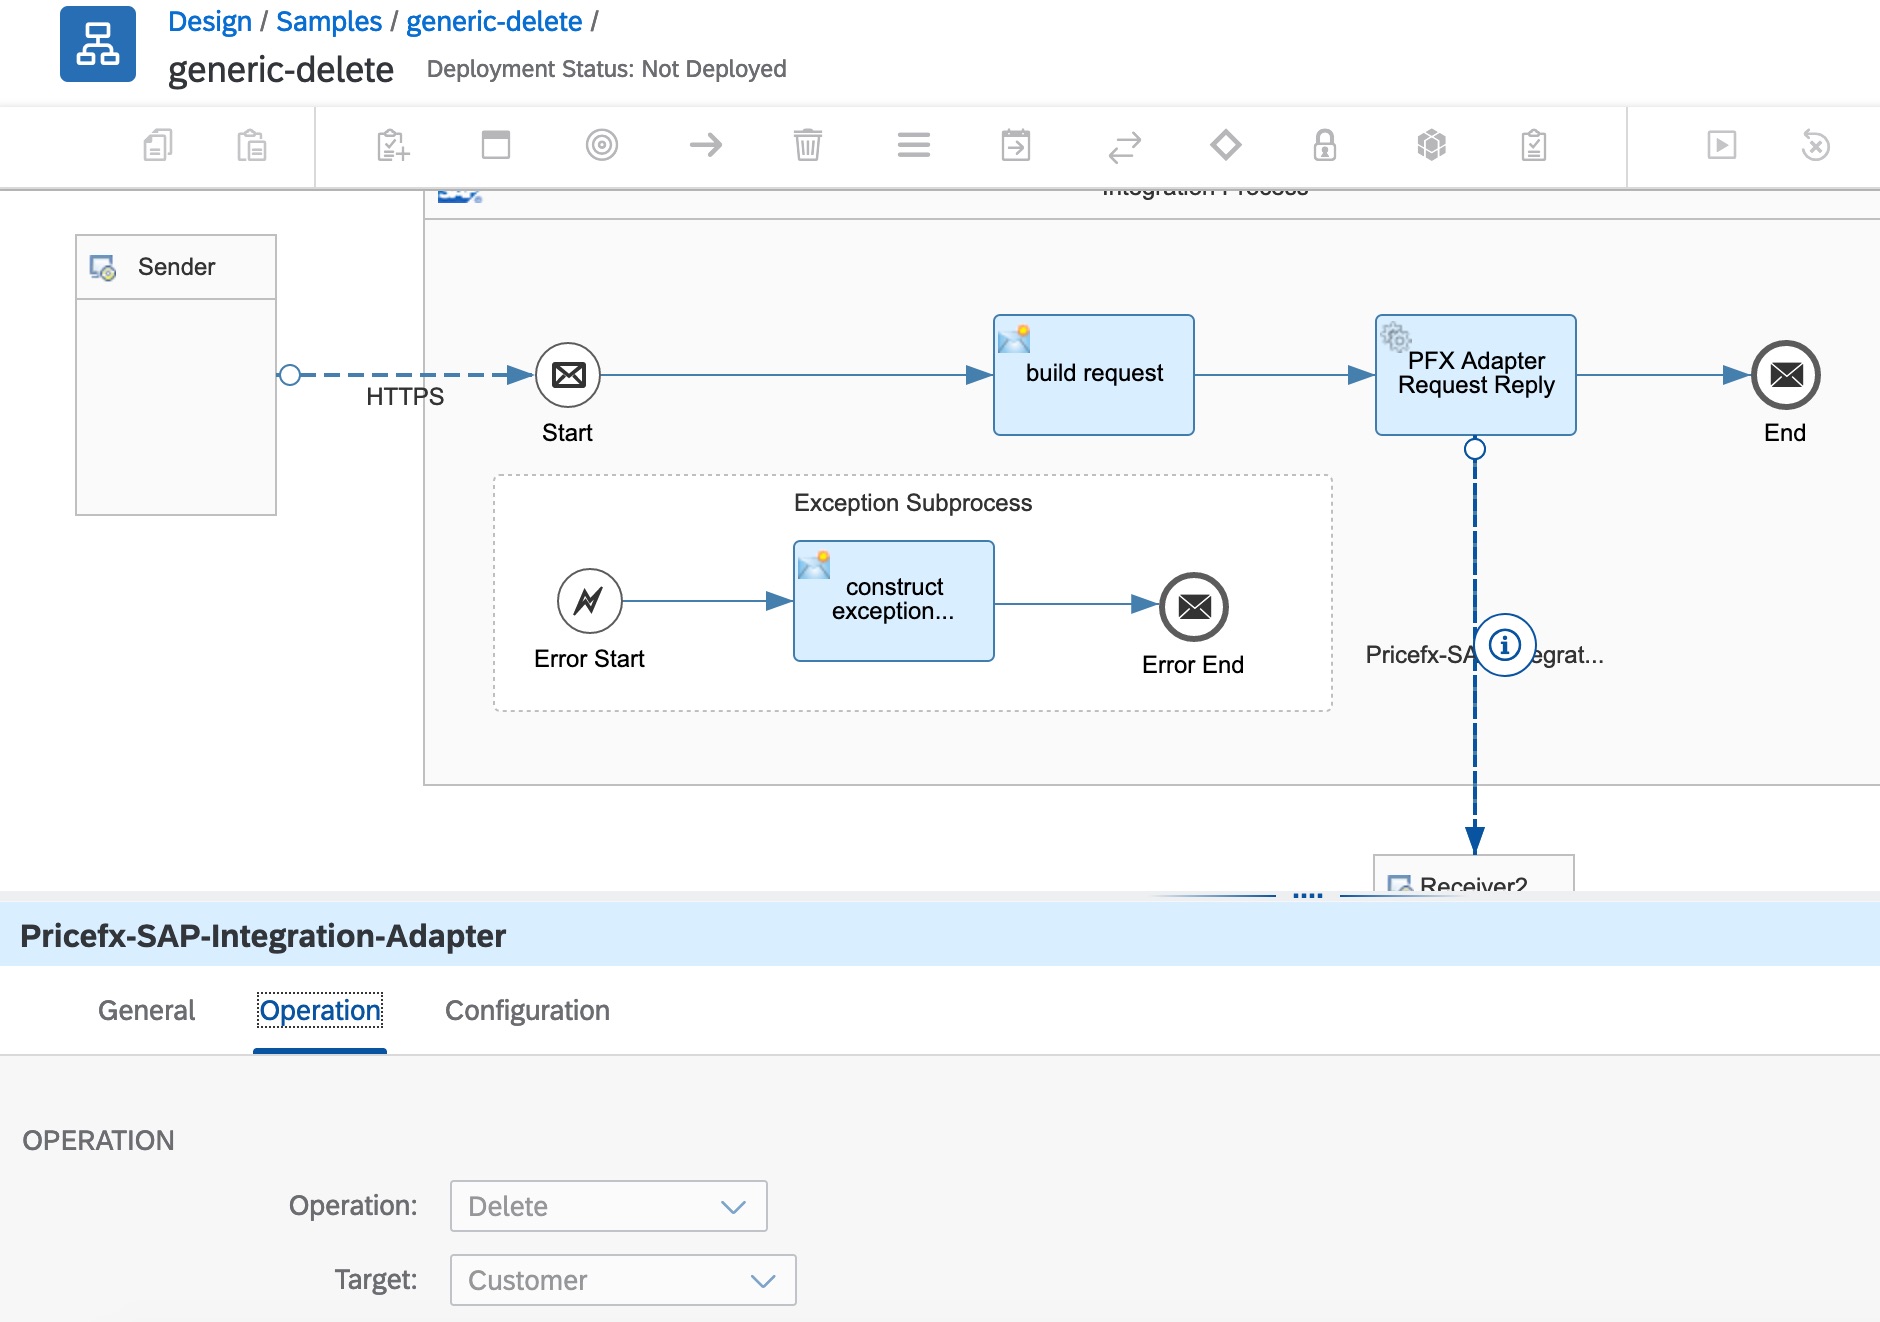The height and width of the screenshot is (1322, 1880).
Task: Select the trash delete icon in the palette
Action: tap(808, 146)
